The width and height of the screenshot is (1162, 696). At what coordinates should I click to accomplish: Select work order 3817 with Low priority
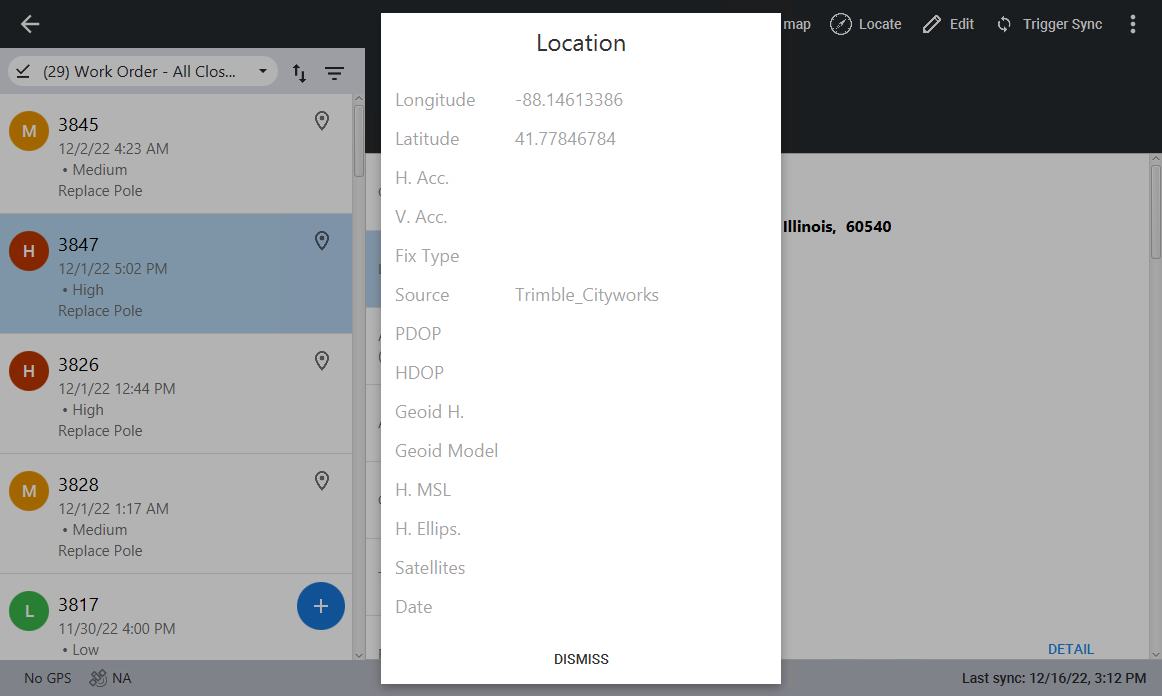(150, 618)
